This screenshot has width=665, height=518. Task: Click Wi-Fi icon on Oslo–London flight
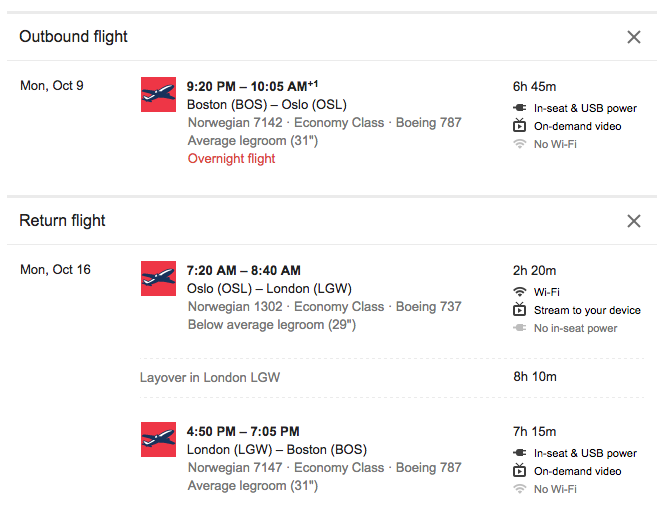coord(519,292)
